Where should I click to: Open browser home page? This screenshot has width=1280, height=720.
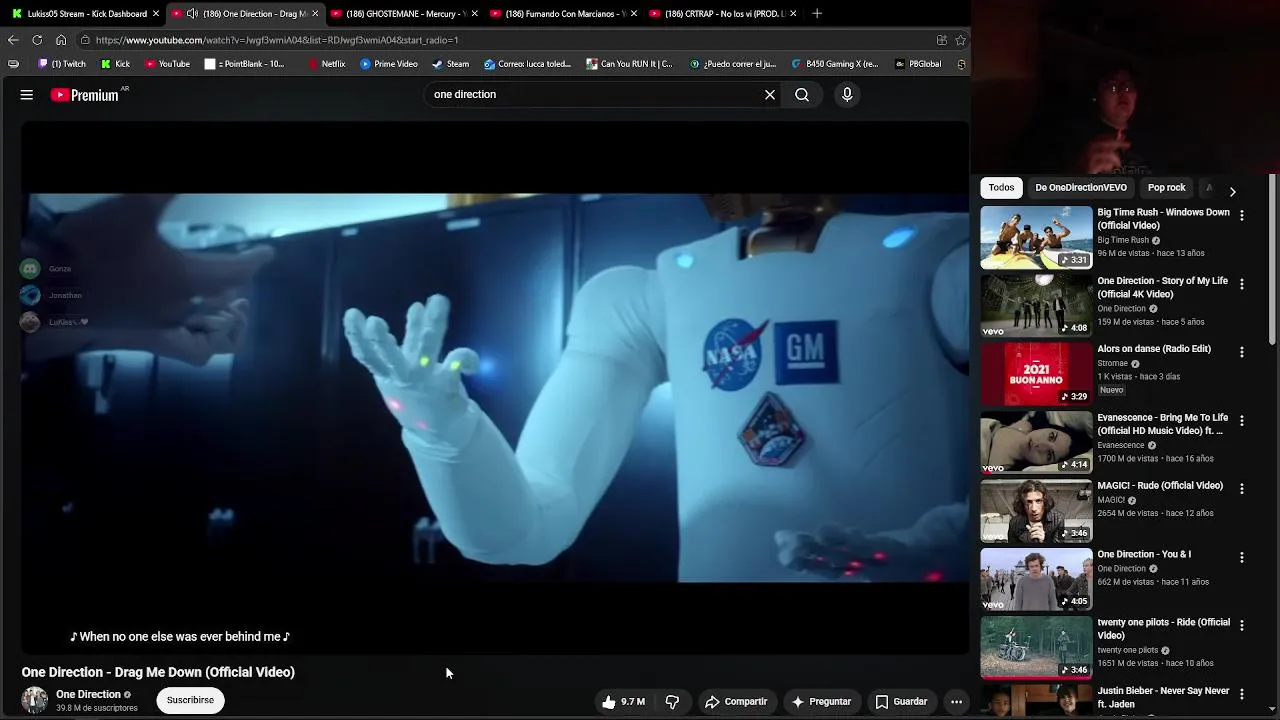tap(61, 40)
